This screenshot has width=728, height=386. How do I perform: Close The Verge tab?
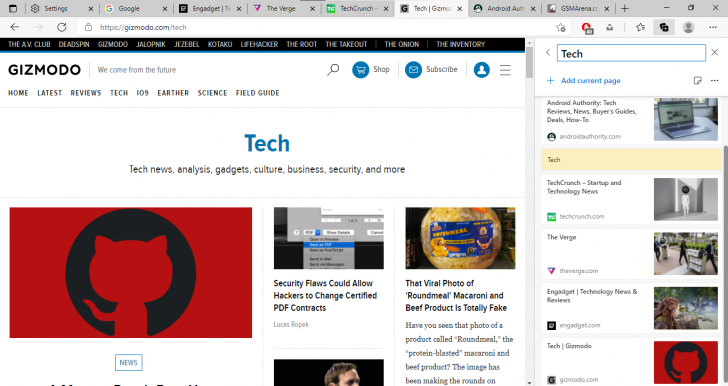[x=312, y=8]
